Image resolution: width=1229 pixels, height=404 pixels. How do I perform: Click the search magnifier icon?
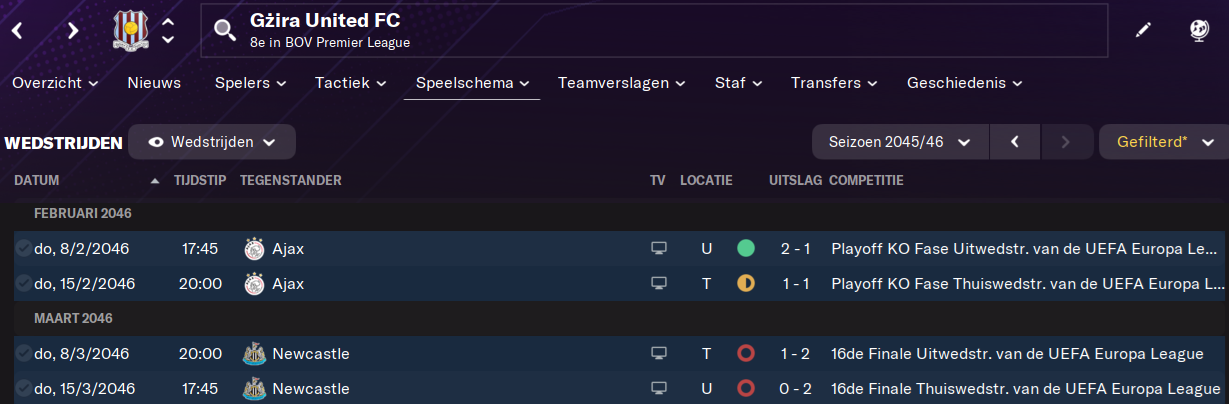pos(225,31)
